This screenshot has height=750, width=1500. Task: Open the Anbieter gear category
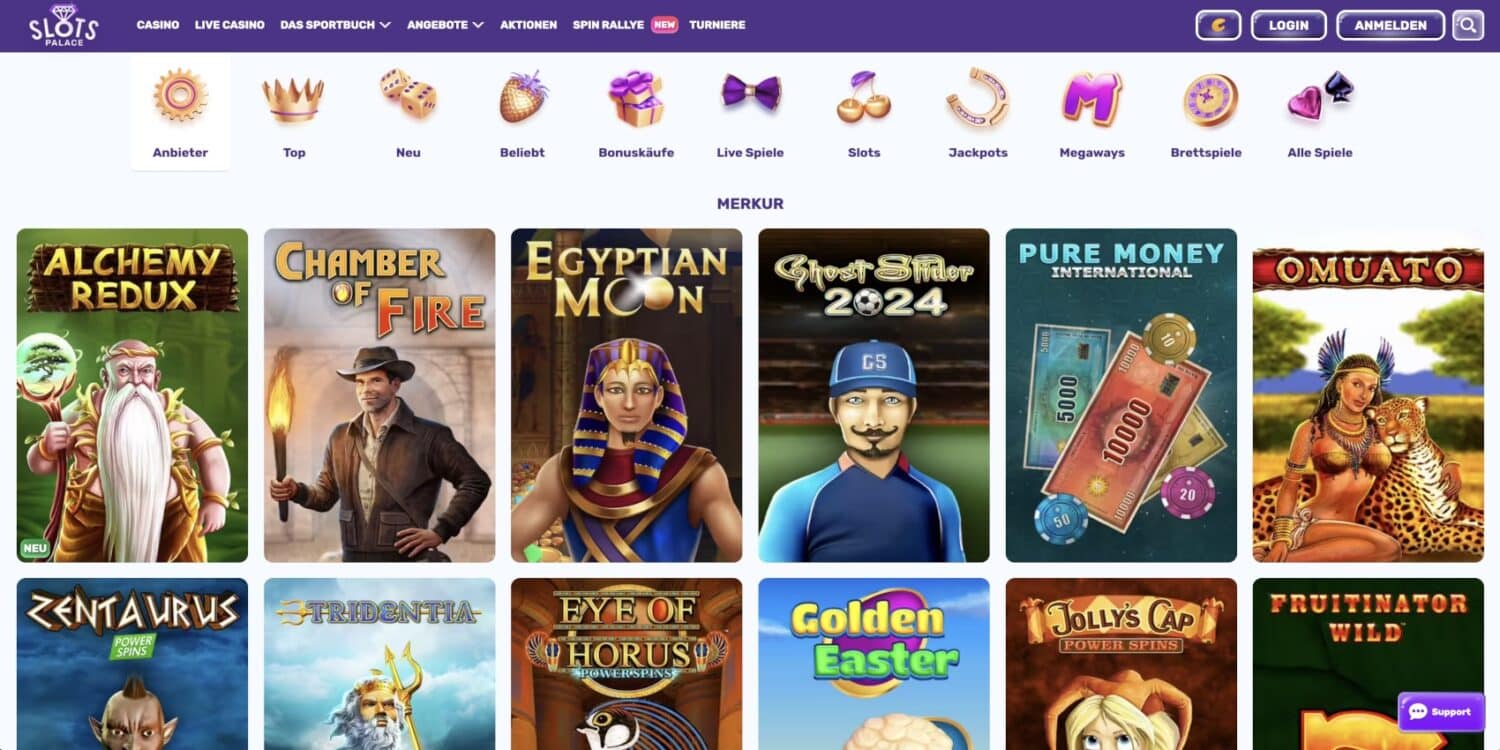pyautogui.click(x=180, y=112)
